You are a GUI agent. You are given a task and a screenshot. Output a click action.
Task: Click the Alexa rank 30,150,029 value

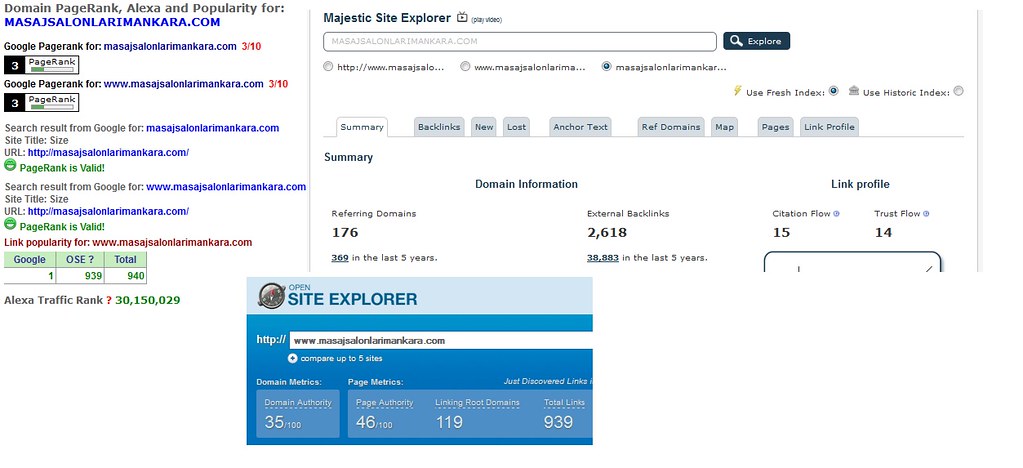point(147,300)
